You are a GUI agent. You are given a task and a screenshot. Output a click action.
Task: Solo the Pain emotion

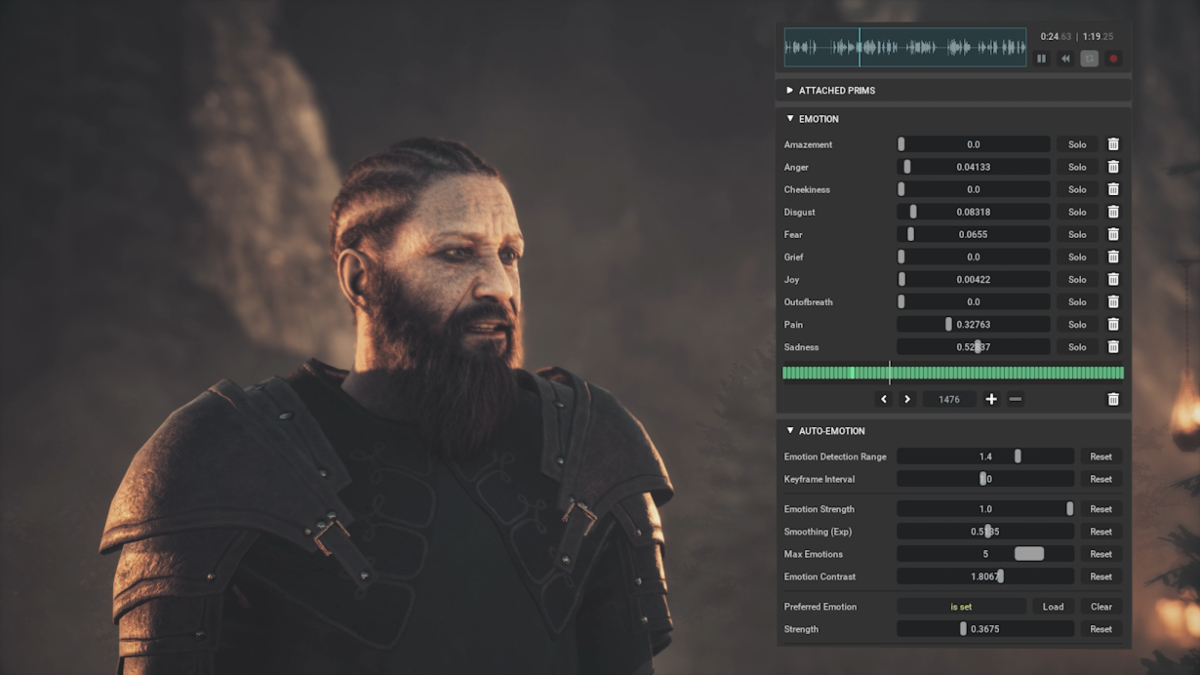click(1077, 325)
